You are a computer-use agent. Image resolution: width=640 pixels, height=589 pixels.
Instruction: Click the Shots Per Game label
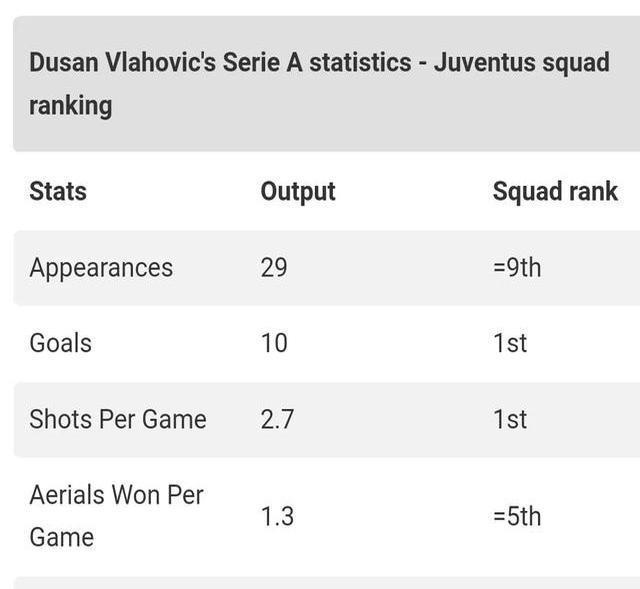tap(118, 419)
